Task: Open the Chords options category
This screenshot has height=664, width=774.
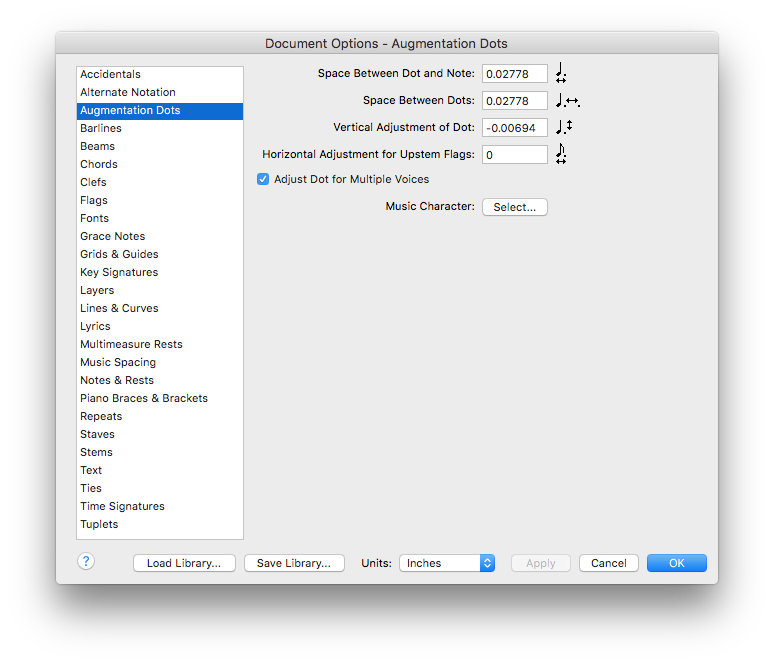Action: pos(160,164)
